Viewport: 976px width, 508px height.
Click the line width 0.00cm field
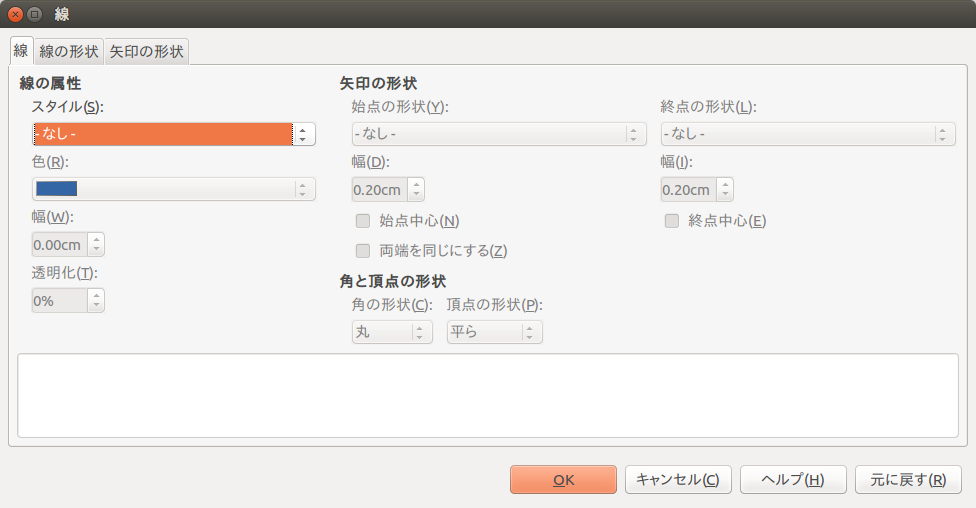tap(60, 245)
